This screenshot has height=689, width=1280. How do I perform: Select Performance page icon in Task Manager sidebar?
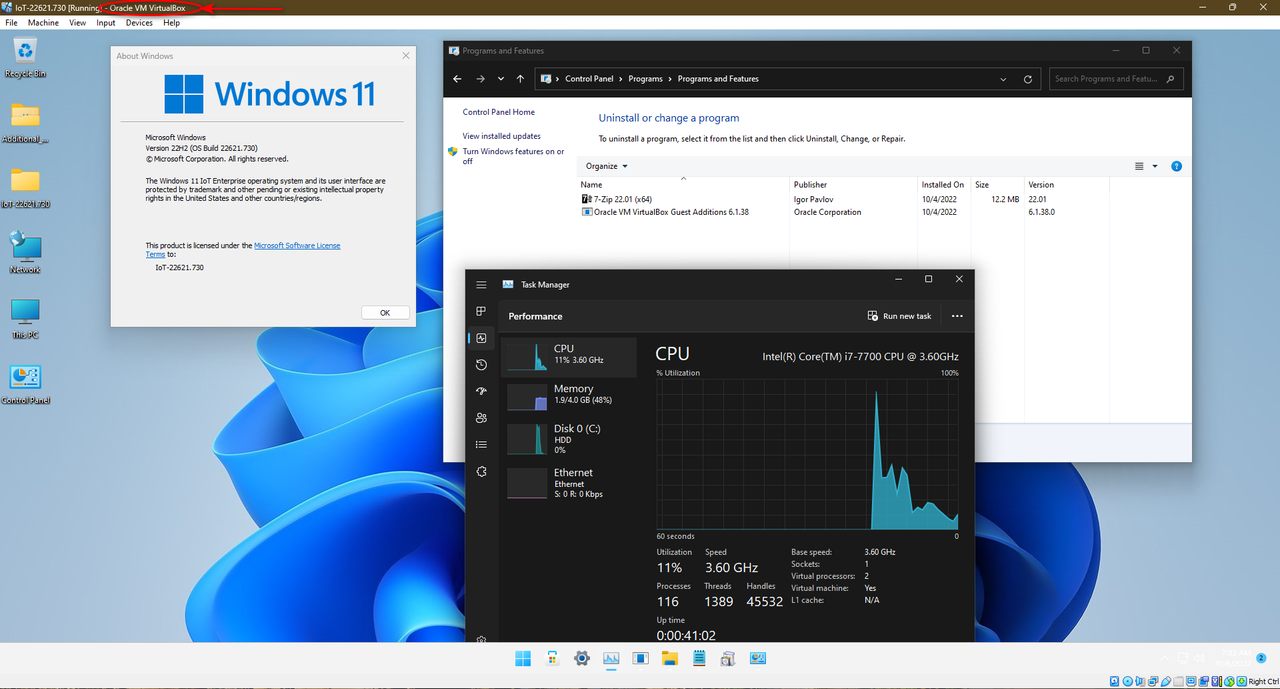481,338
